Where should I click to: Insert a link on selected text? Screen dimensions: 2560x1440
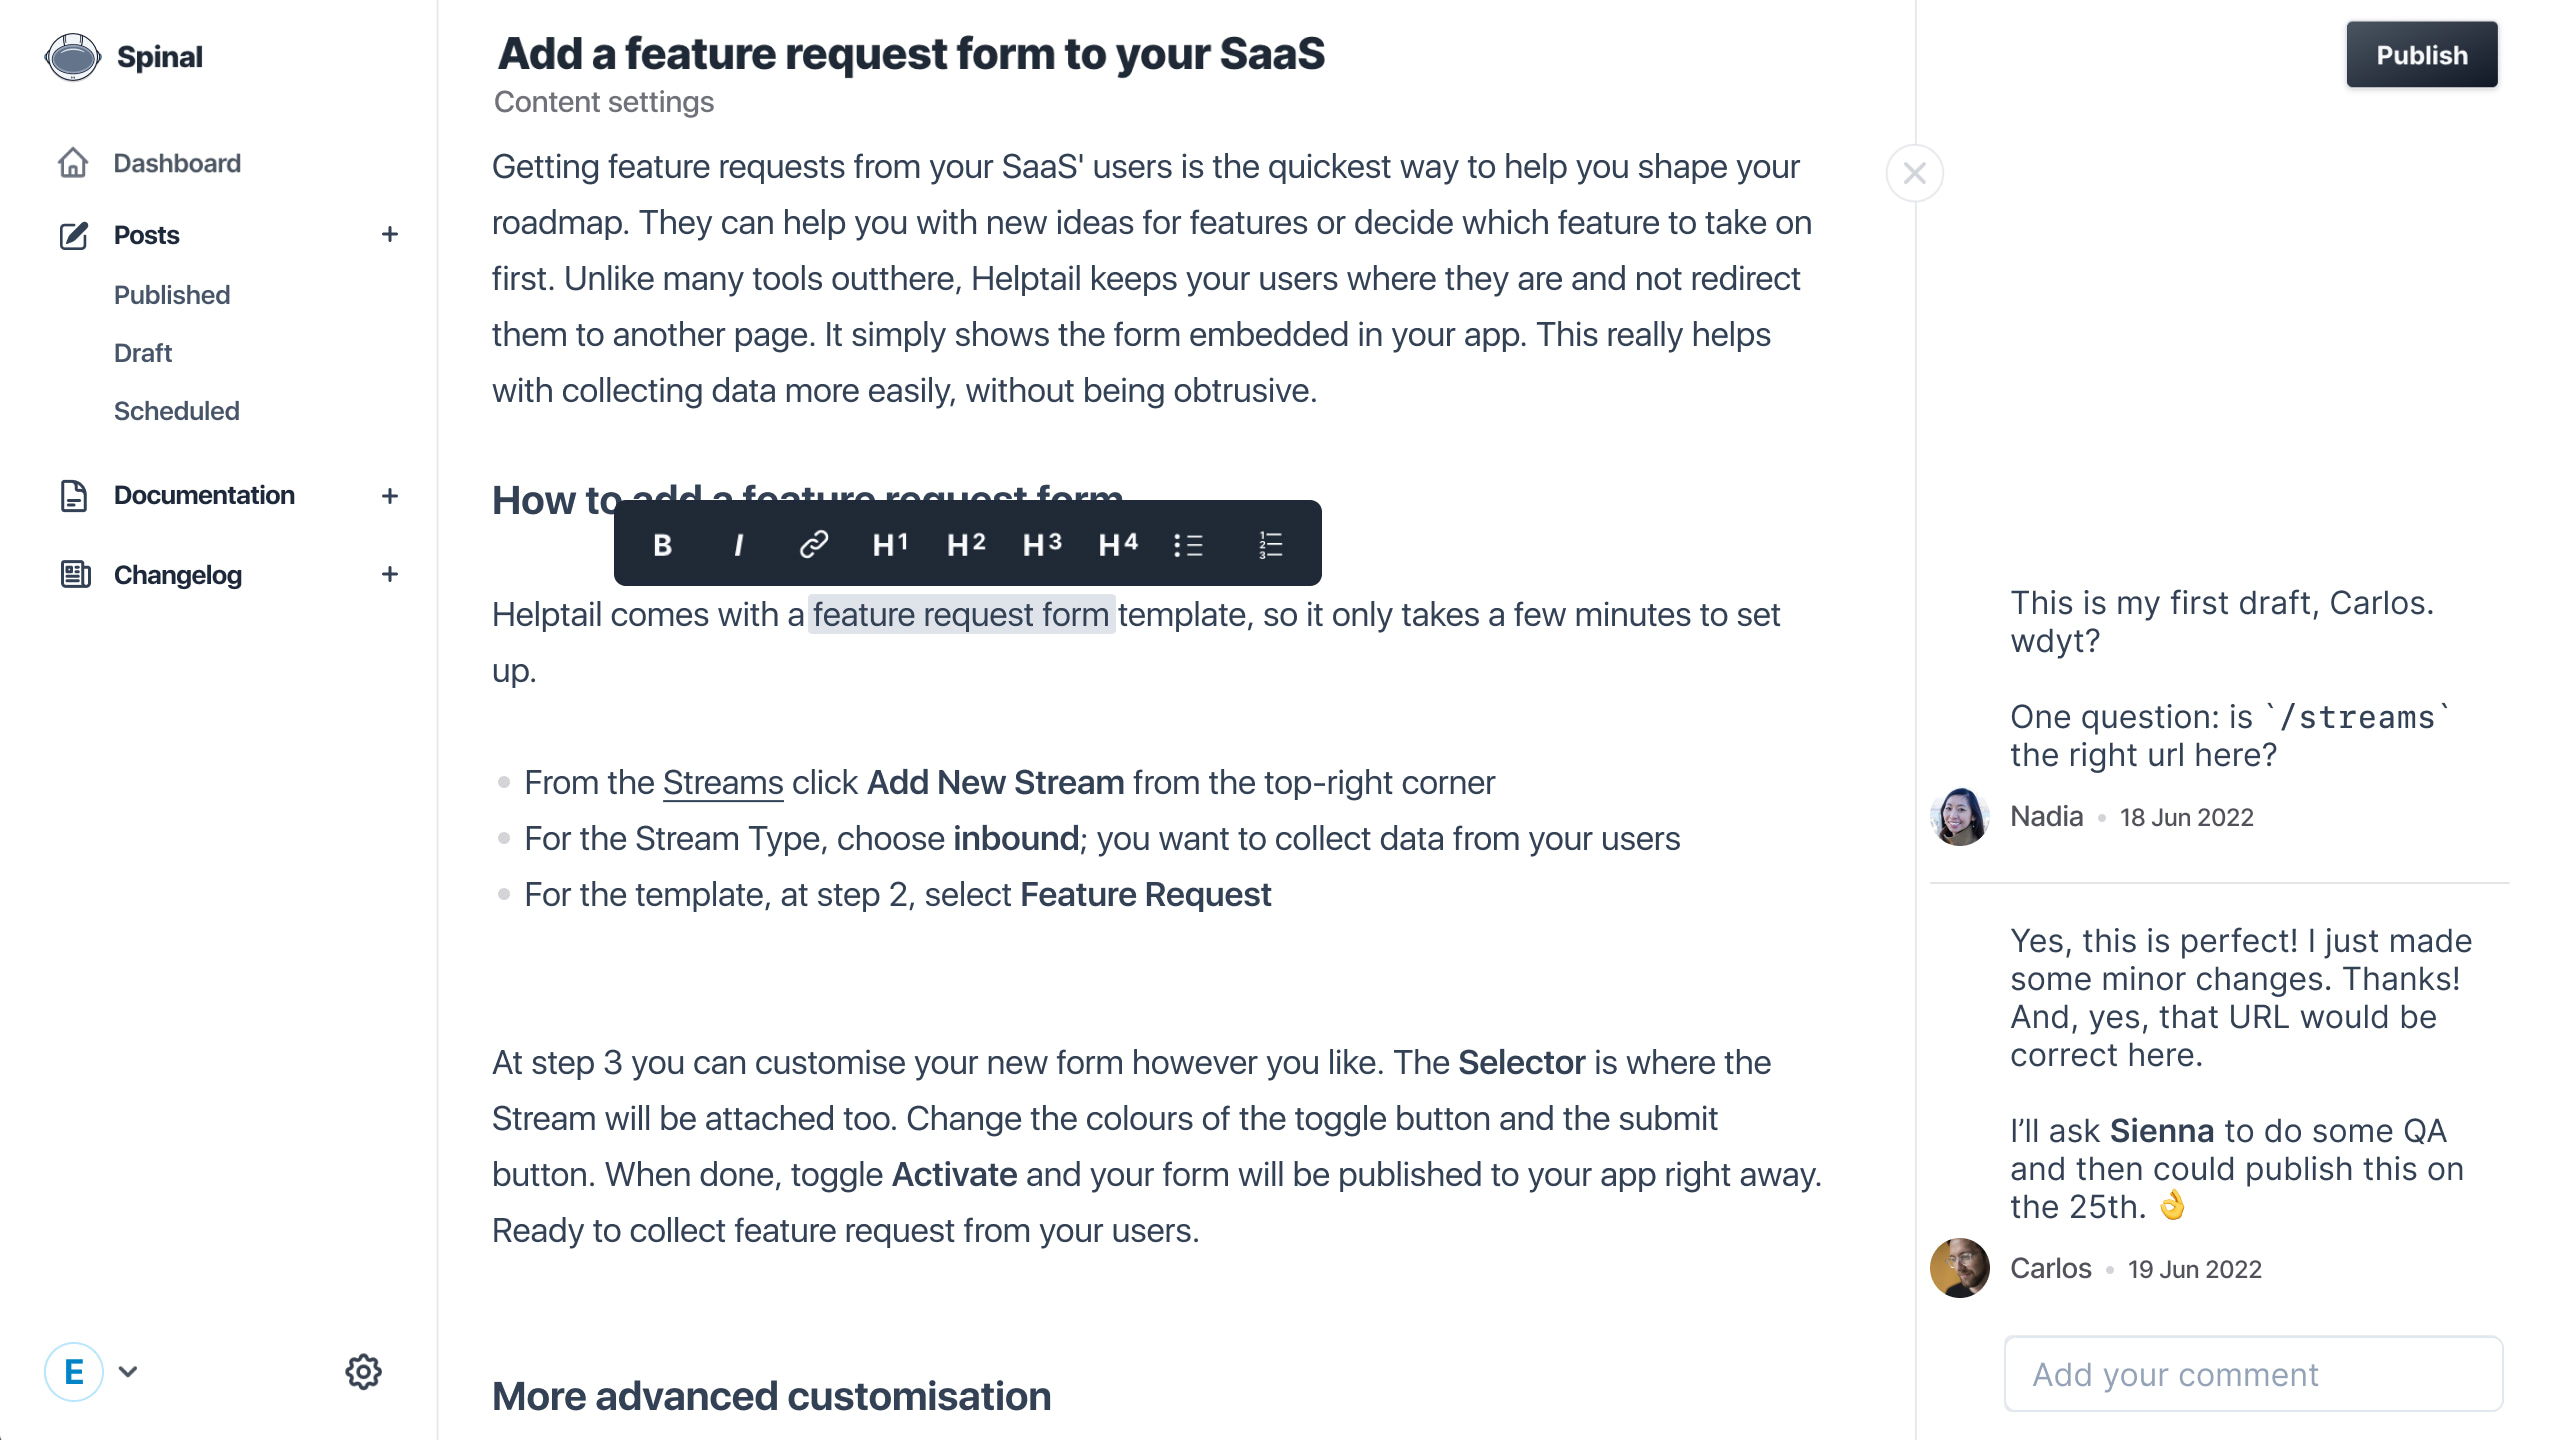click(814, 545)
